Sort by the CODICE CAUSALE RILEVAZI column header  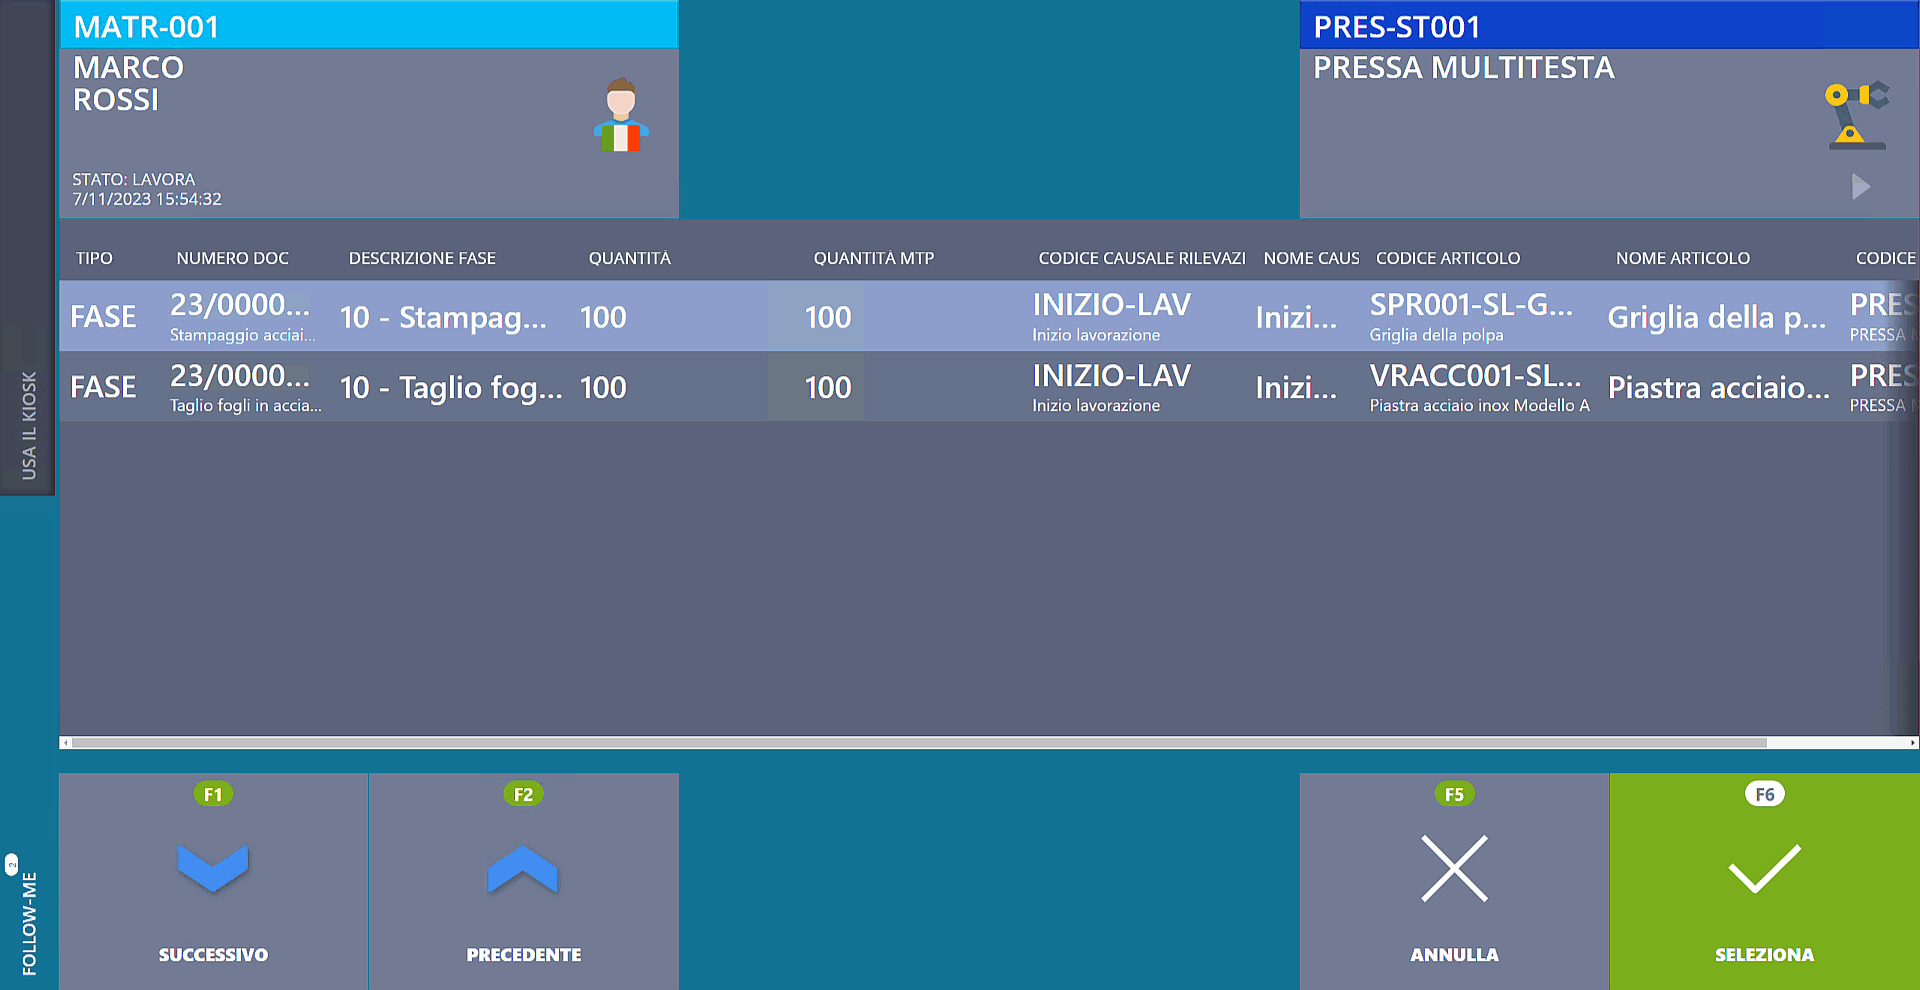[1141, 258]
